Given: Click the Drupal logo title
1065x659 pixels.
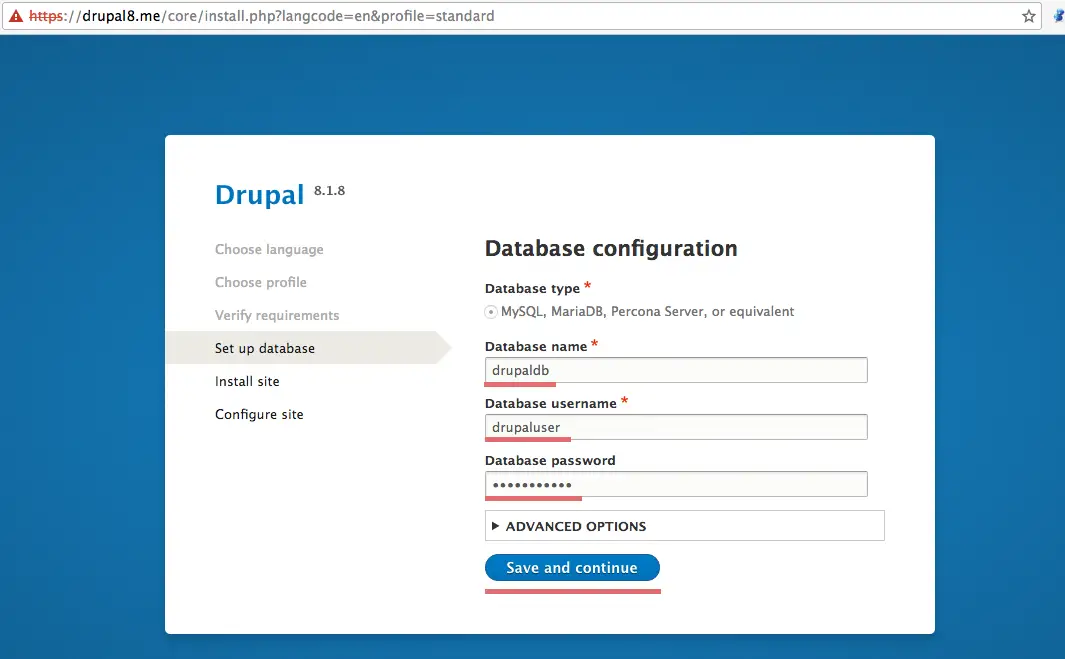Looking at the screenshot, I should point(259,195).
